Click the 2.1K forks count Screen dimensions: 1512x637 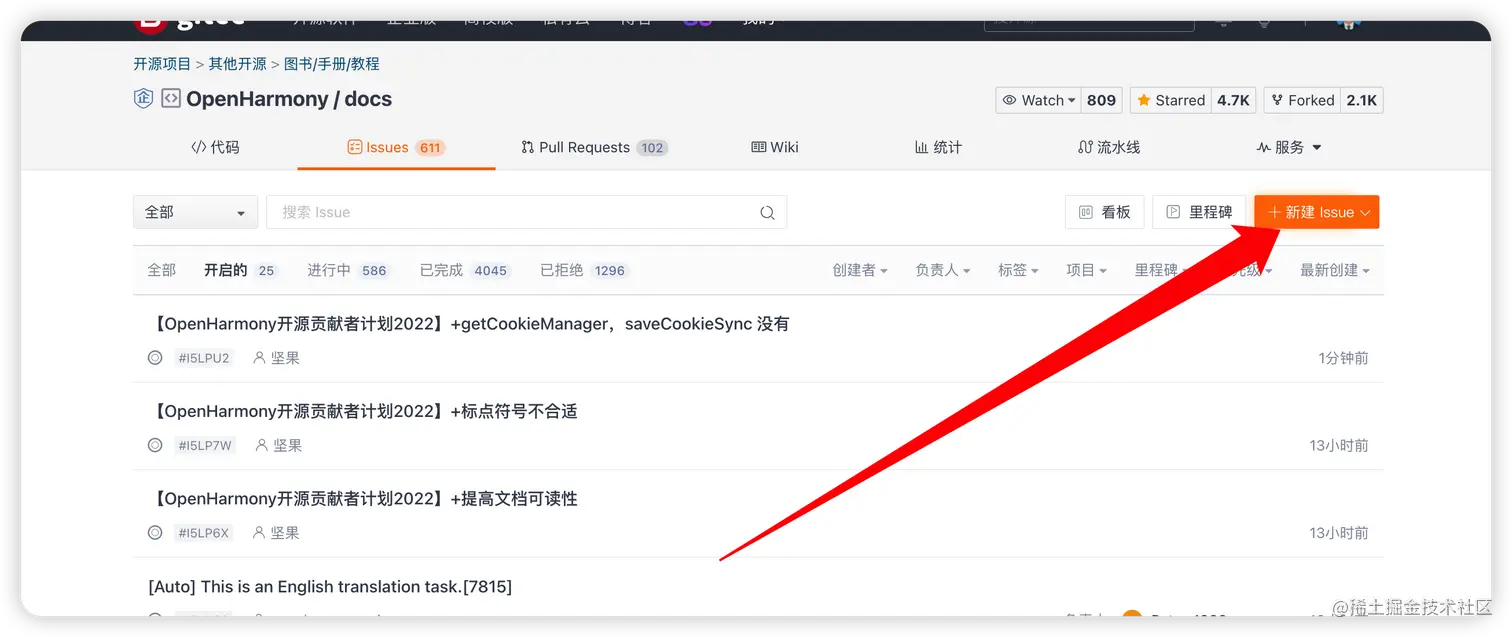(x=1362, y=100)
